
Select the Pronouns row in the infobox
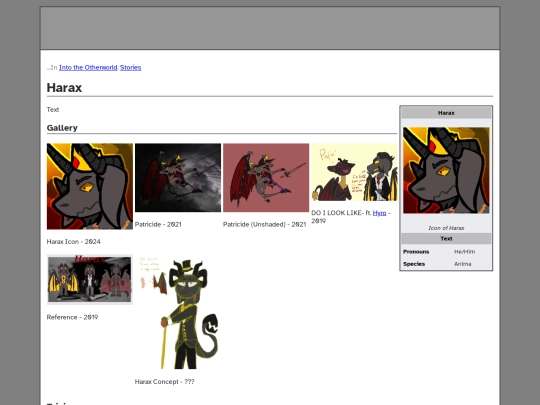446,252
